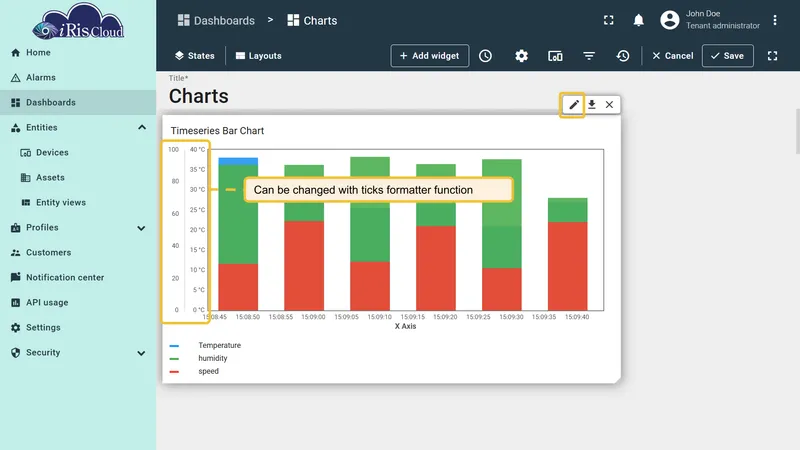Open the notifications bell
Image resolution: width=800 pixels, height=450 pixels.
(638, 20)
